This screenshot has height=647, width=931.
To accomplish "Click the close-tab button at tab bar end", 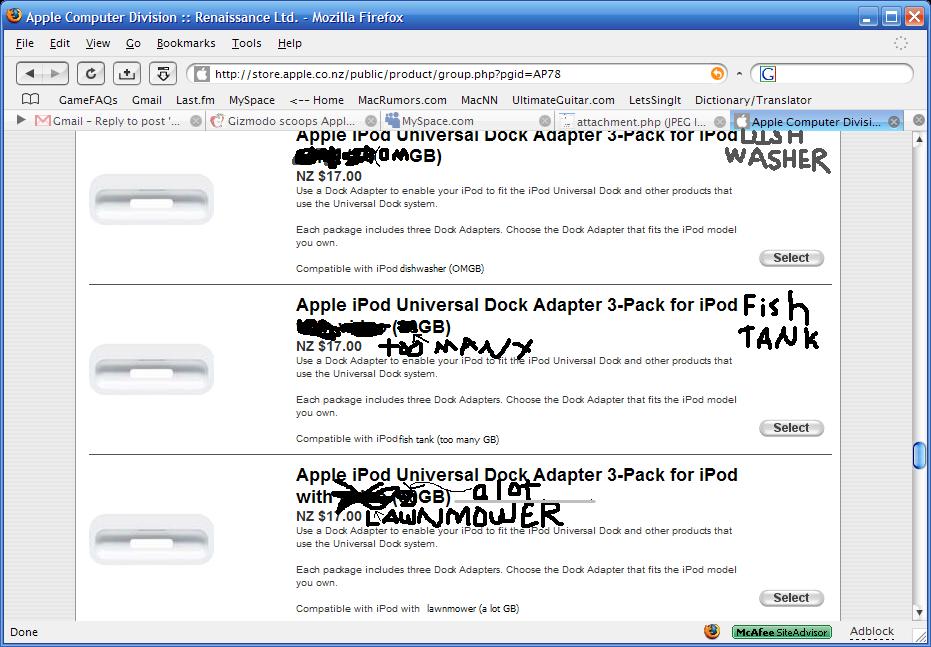I will click(x=919, y=120).
